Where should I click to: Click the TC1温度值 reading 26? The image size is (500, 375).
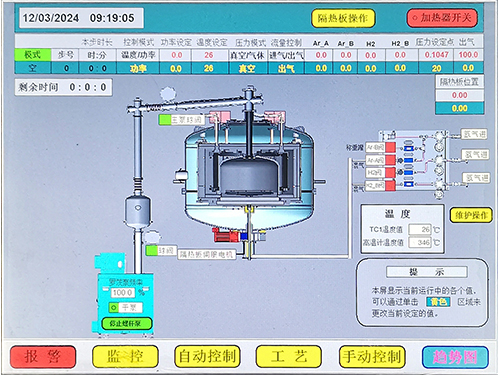pos(420,229)
